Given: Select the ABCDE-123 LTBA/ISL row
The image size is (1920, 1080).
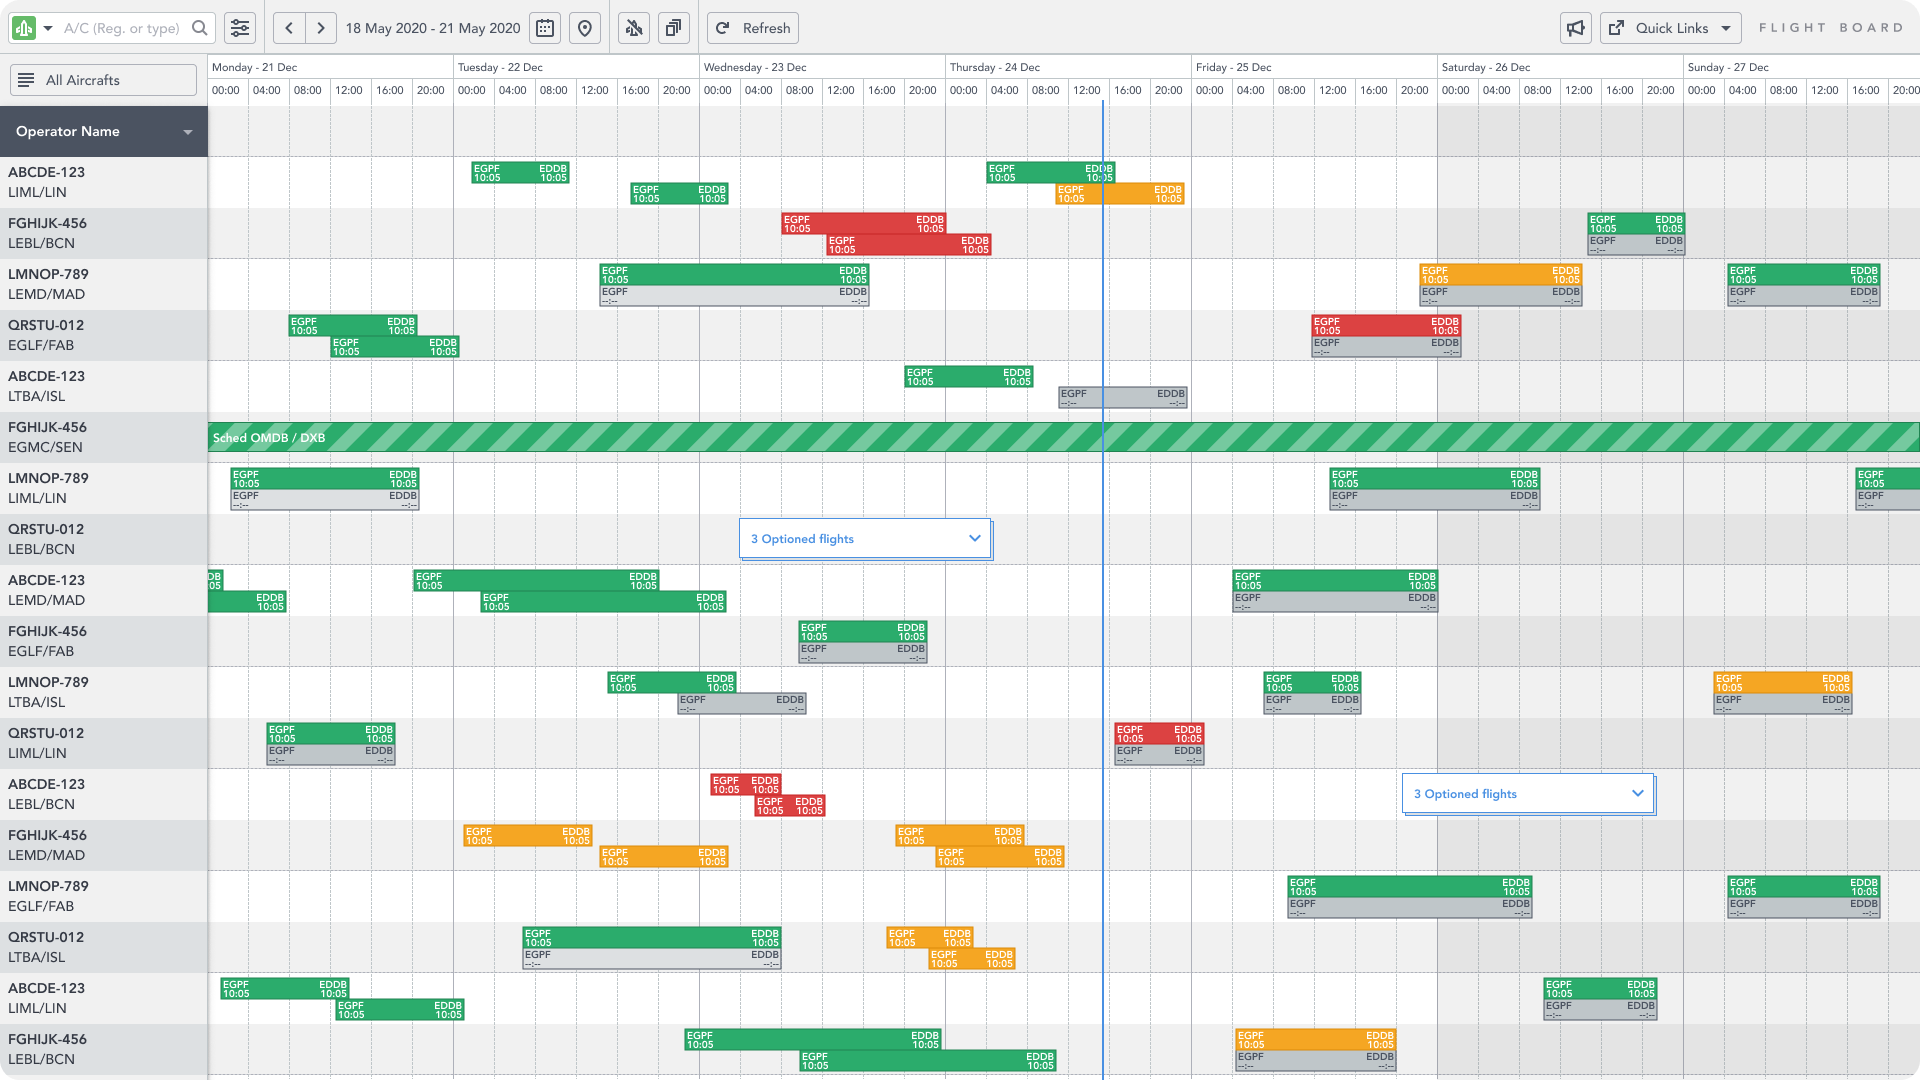Looking at the screenshot, I should tap(104, 386).
